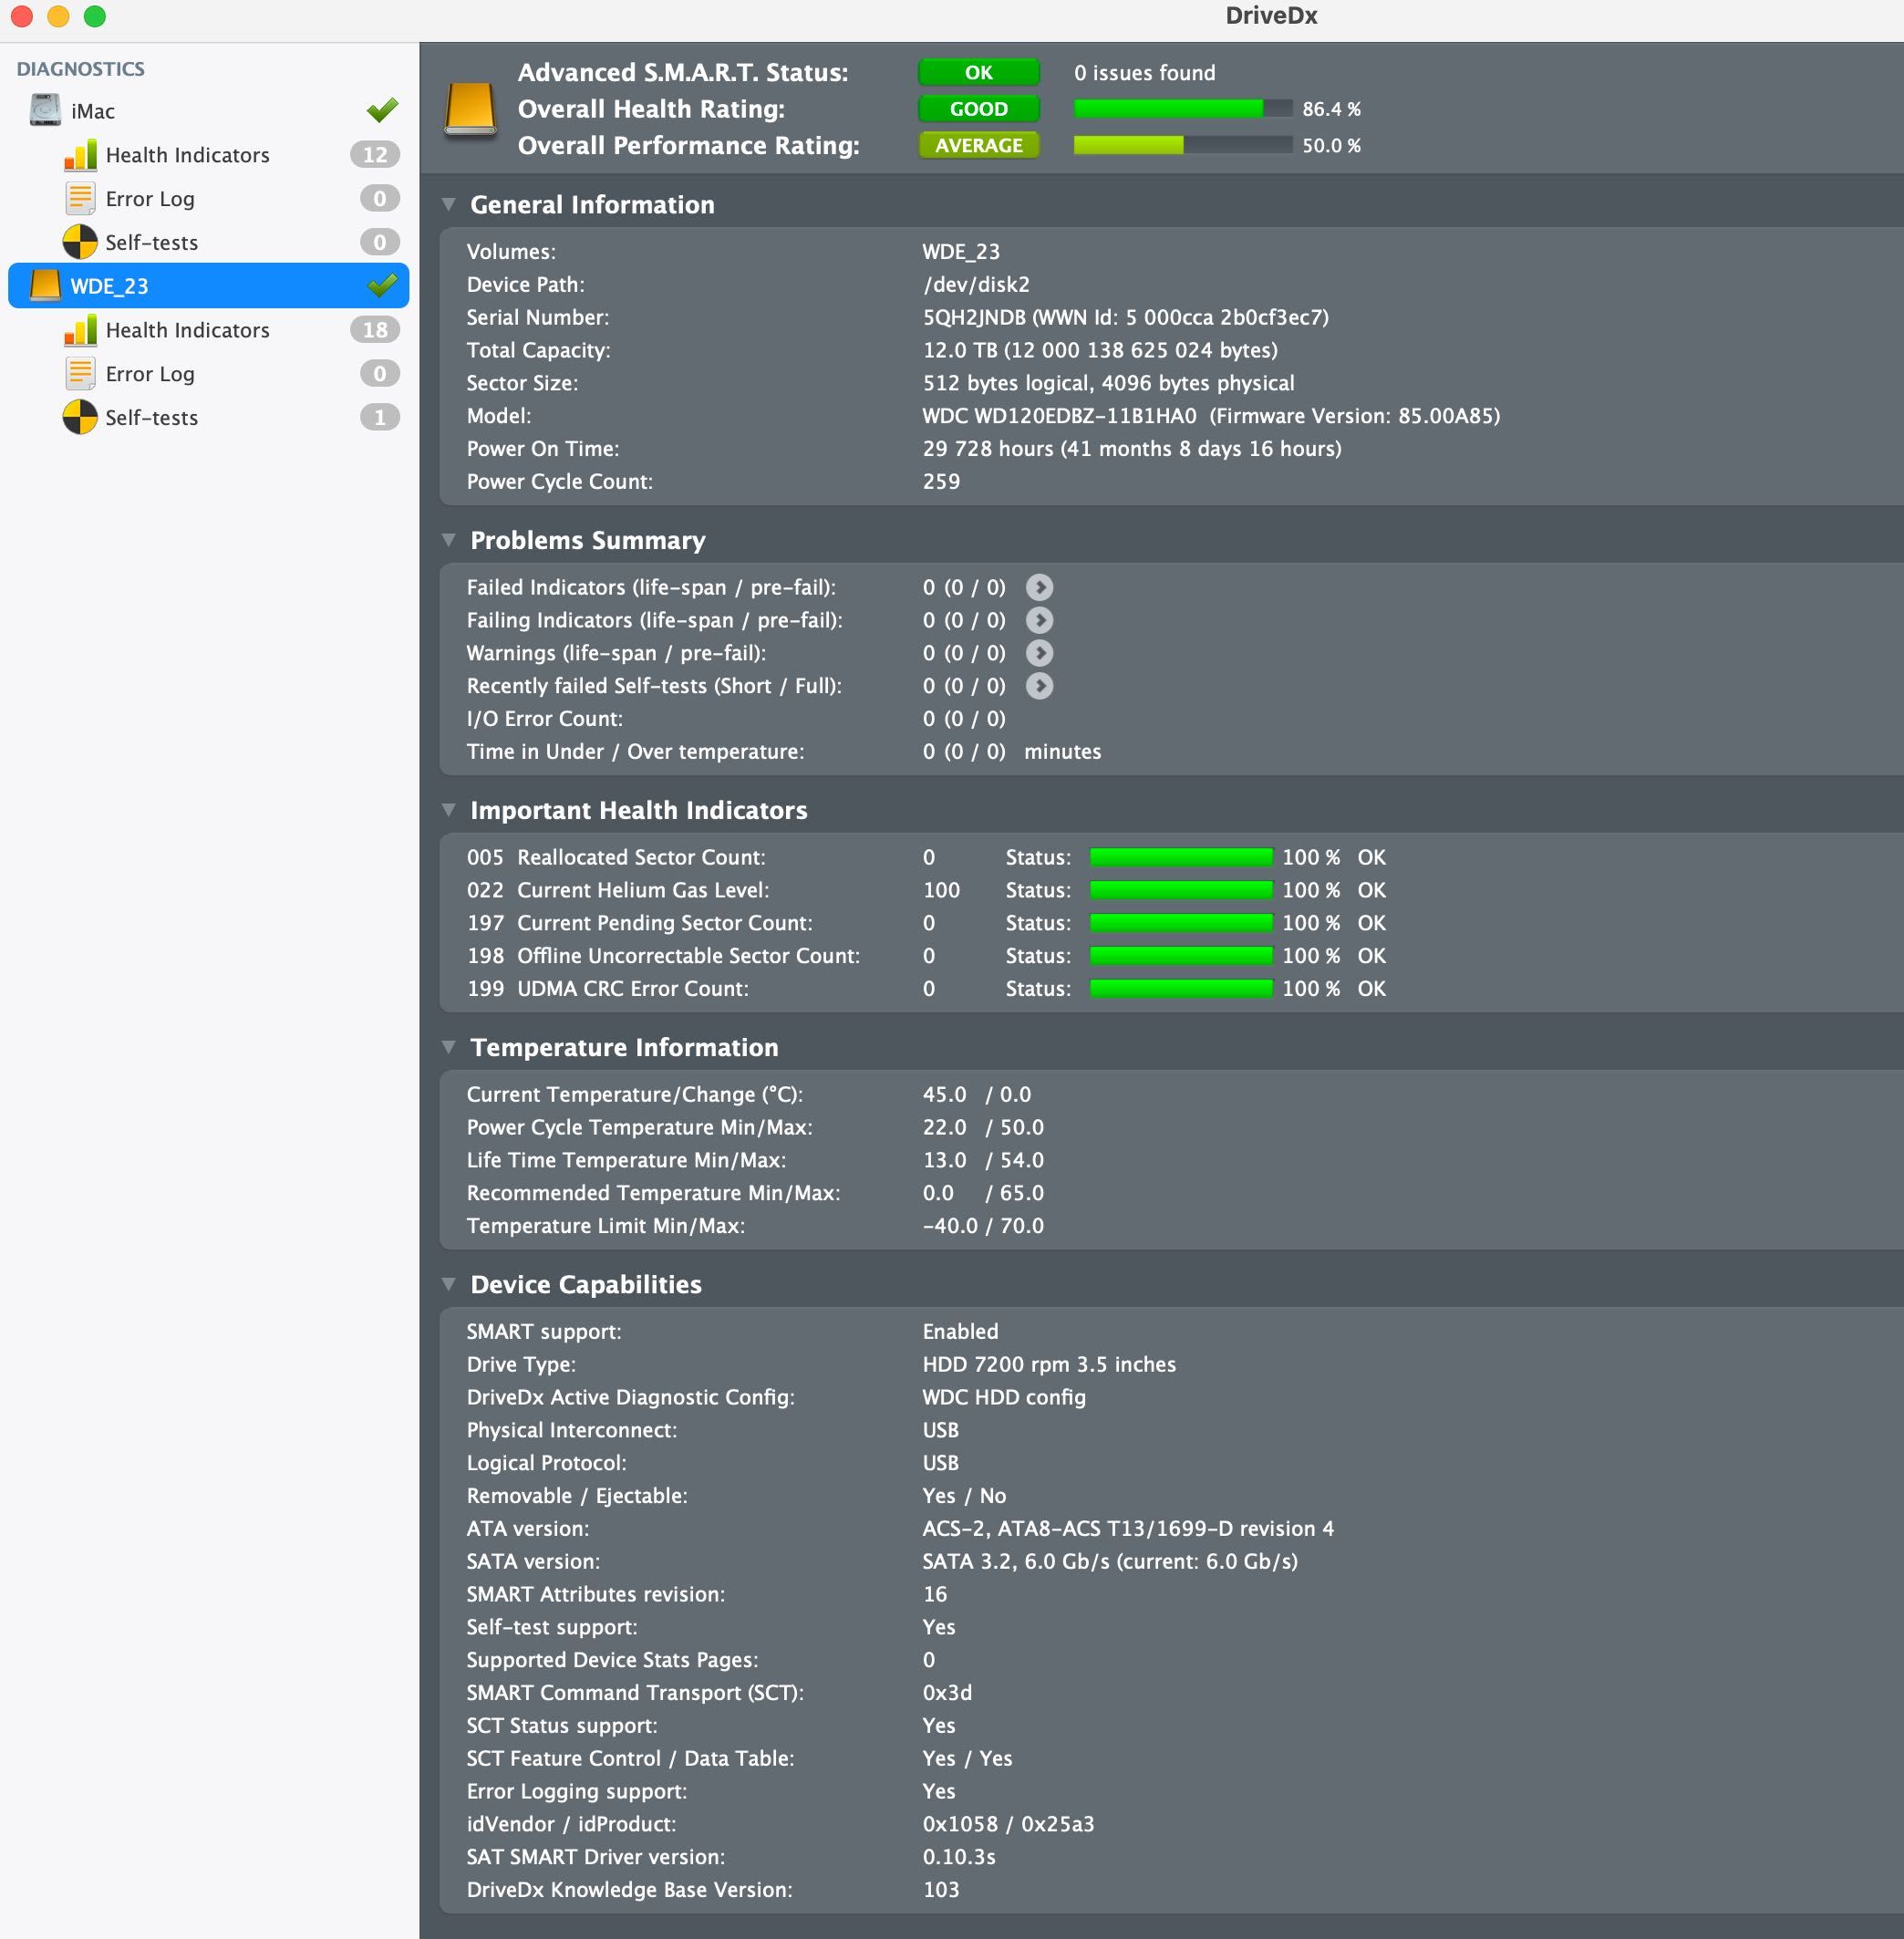Open details arrow for Warnings row
The width and height of the screenshot is (1904, 1939).
click(1039, 653)
